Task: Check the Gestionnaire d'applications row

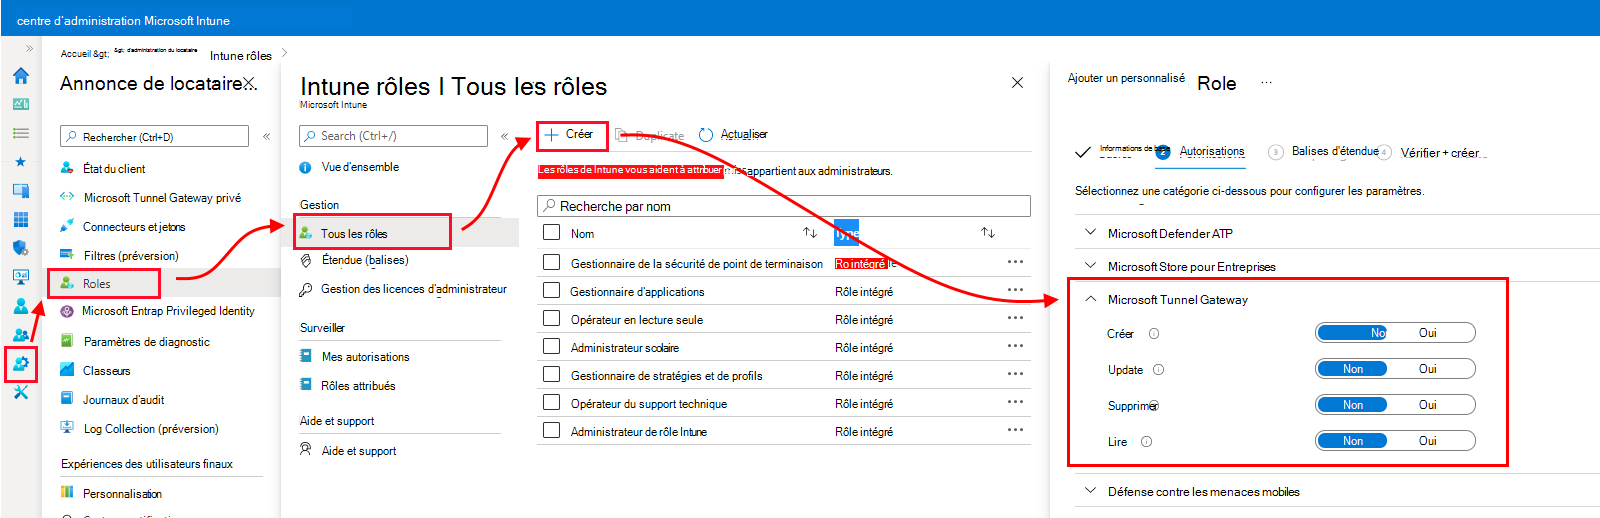Action: pyautogui.click(x=551, y=290)
